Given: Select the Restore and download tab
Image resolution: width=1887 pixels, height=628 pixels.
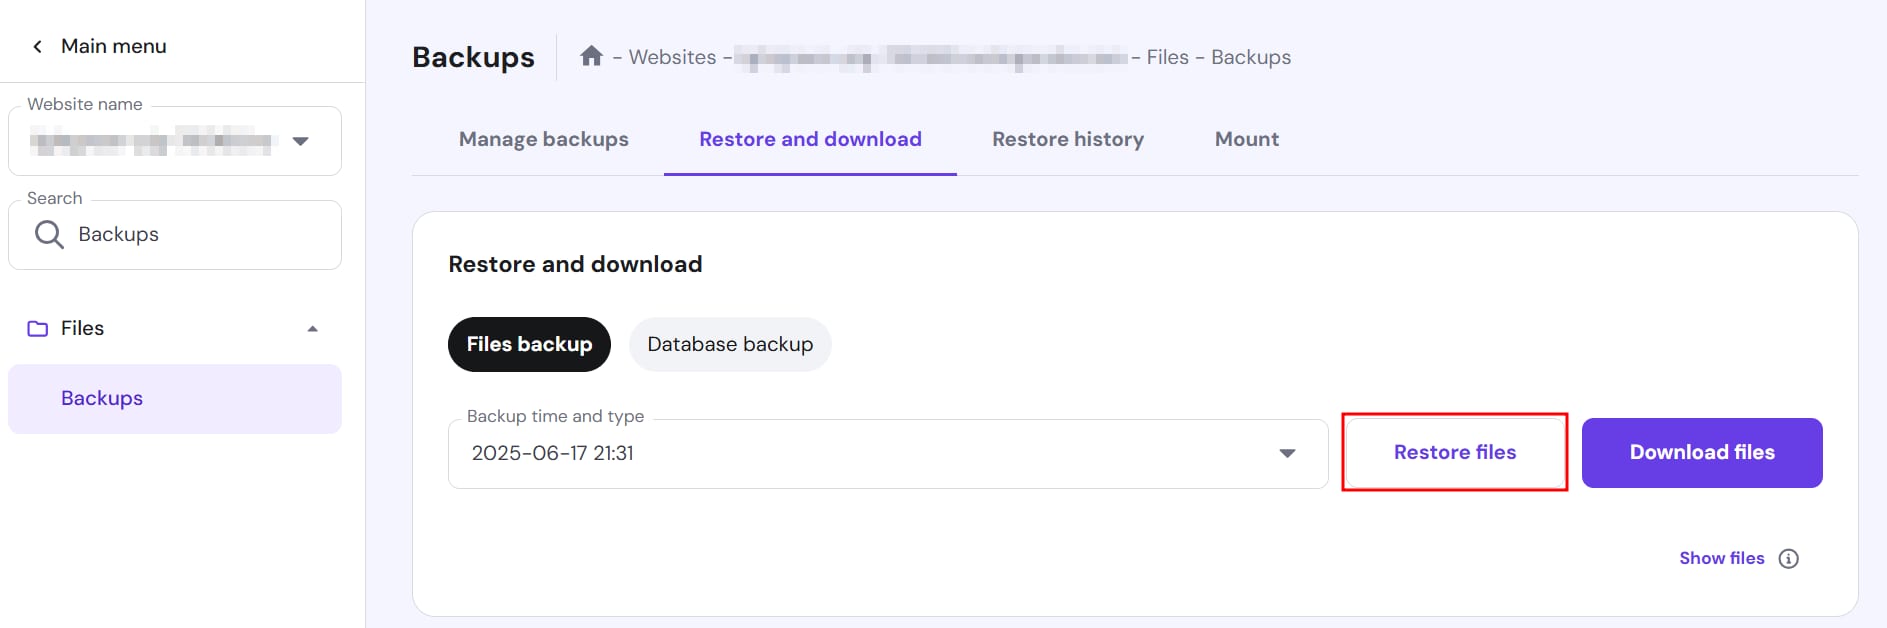Looking at the screenshot, I should pyautogui.click(x=810, y=140).
